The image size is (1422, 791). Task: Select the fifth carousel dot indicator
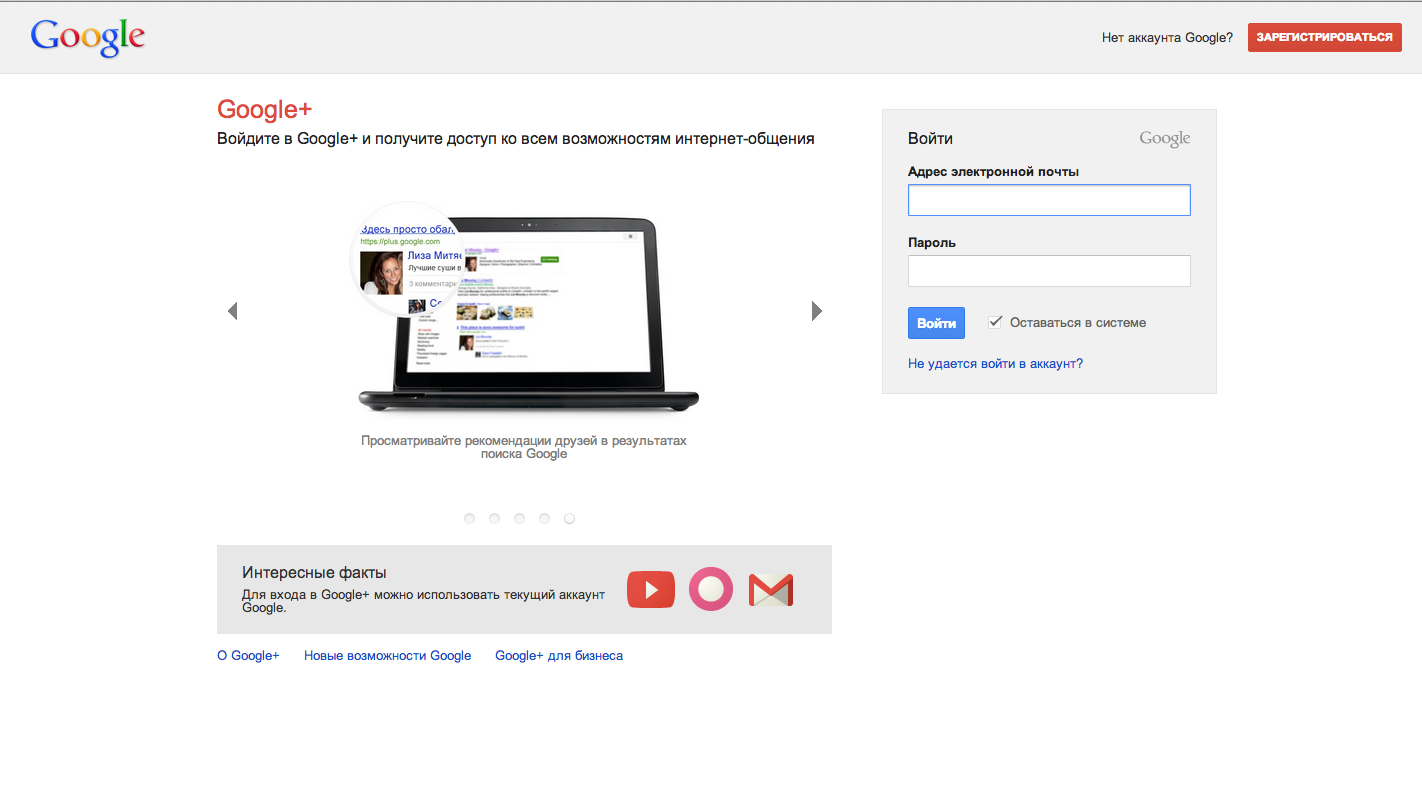coord(570,518)
